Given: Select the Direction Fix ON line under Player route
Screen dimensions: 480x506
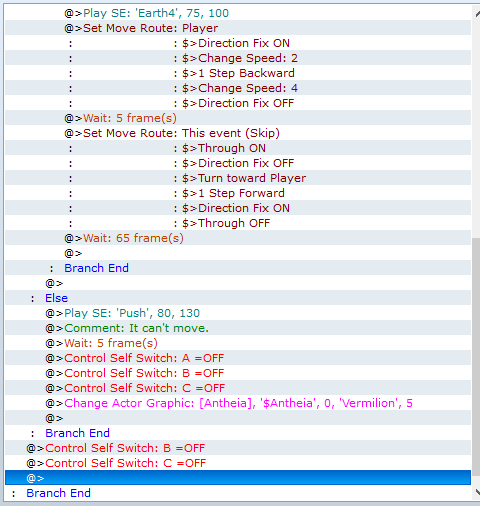Looking at the screenshot, I should click(x=238, y=43).
